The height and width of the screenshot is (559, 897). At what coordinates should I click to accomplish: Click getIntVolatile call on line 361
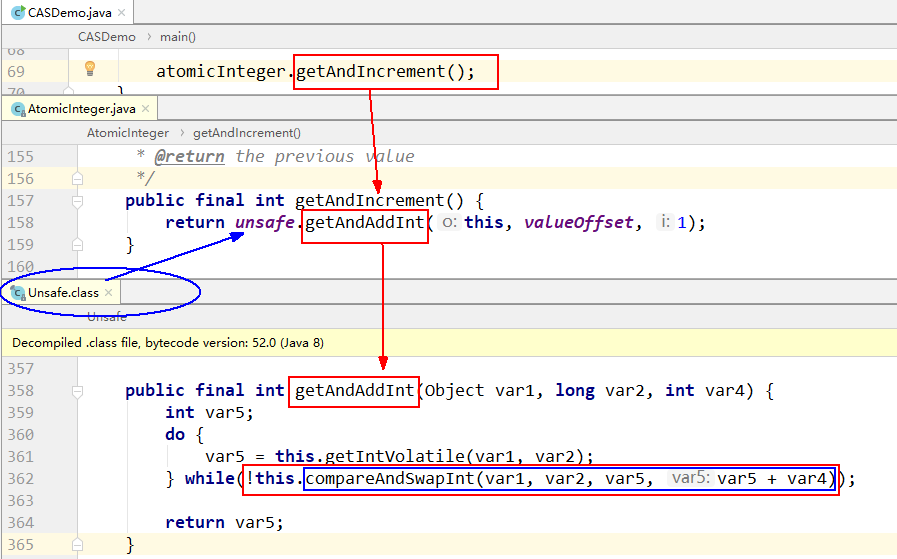pos(394,456)
